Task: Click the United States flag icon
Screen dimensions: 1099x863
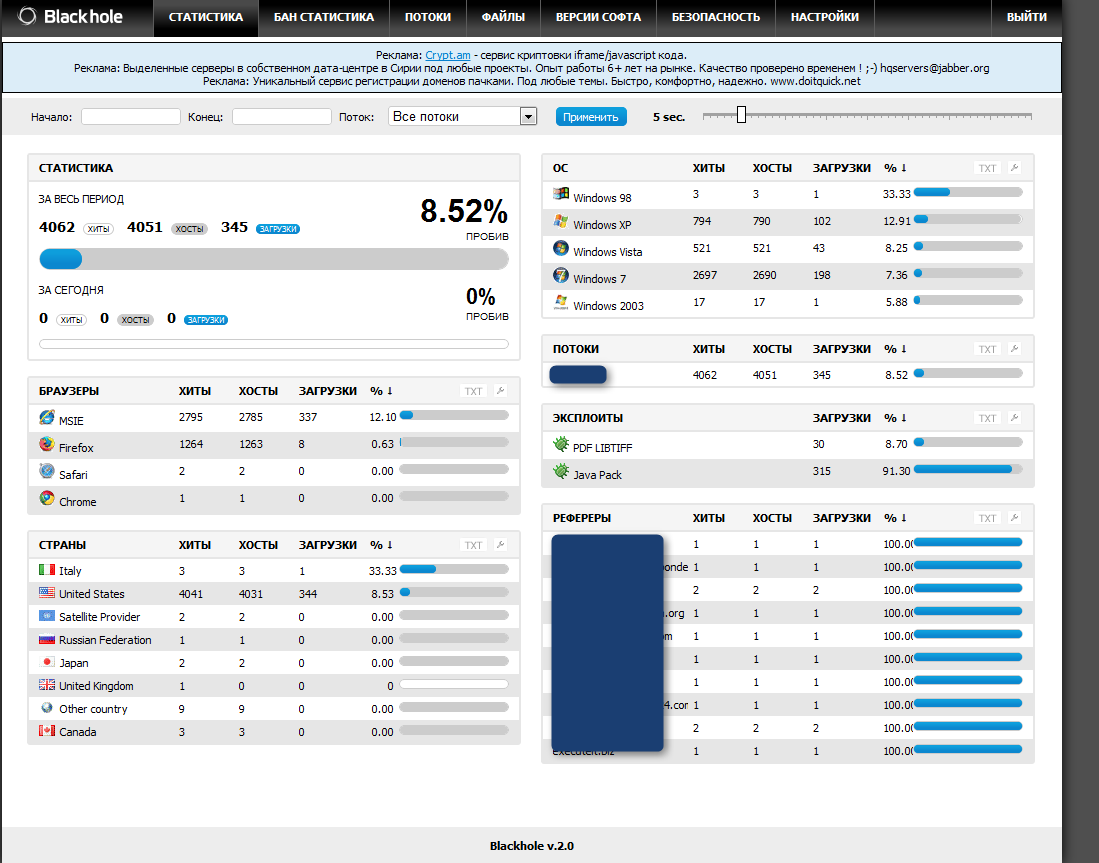Action: 47,593
